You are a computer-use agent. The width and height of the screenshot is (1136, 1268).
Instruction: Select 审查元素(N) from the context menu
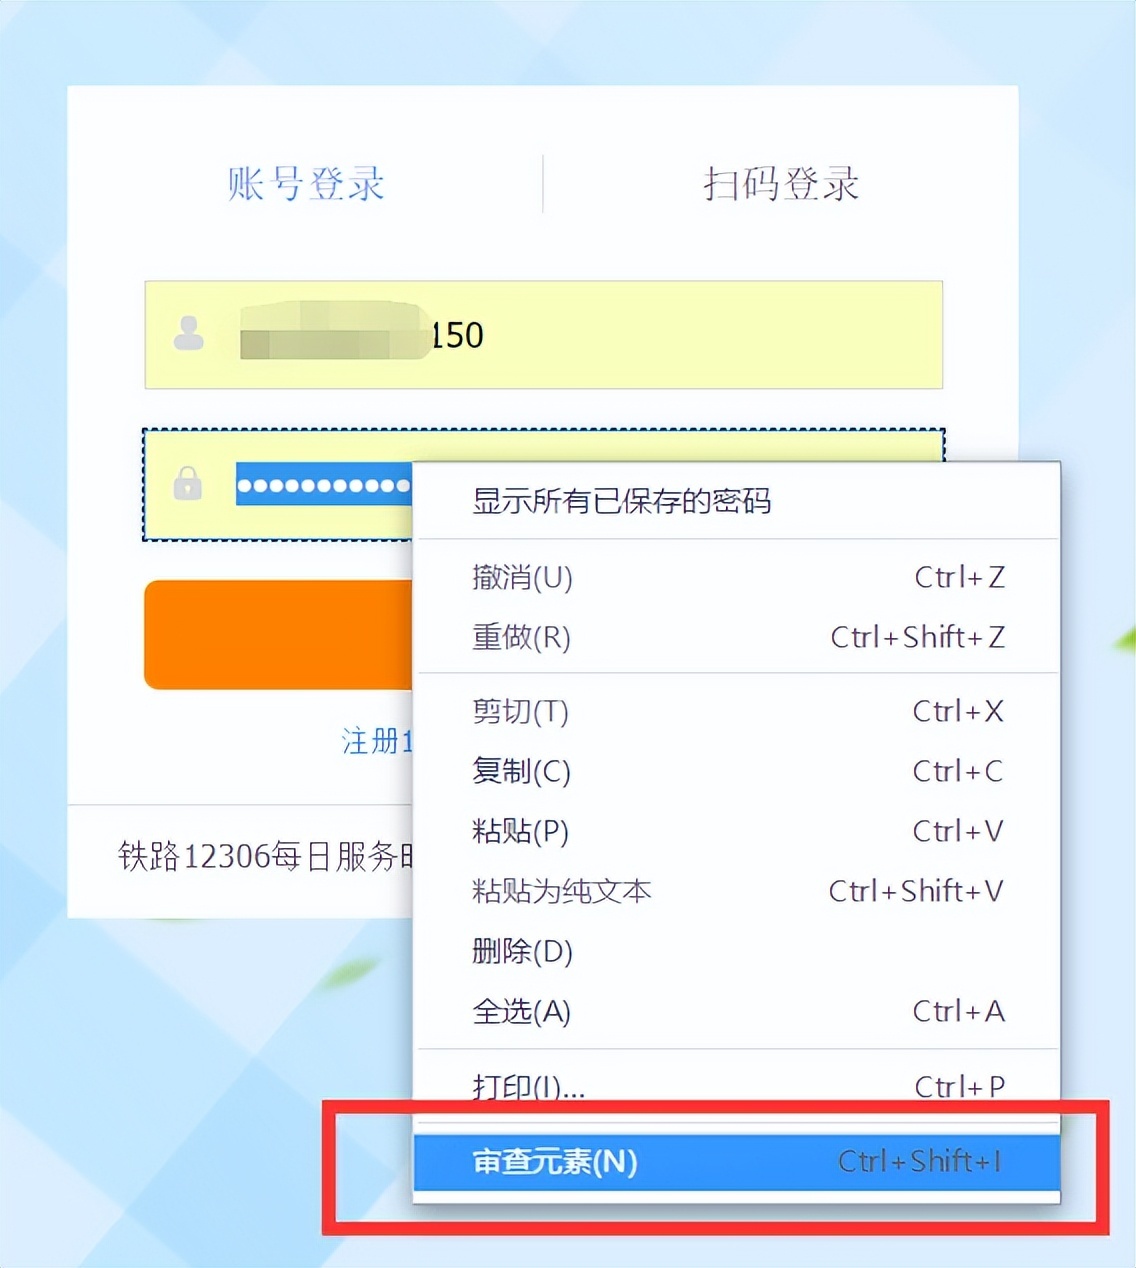(736, 1162)
